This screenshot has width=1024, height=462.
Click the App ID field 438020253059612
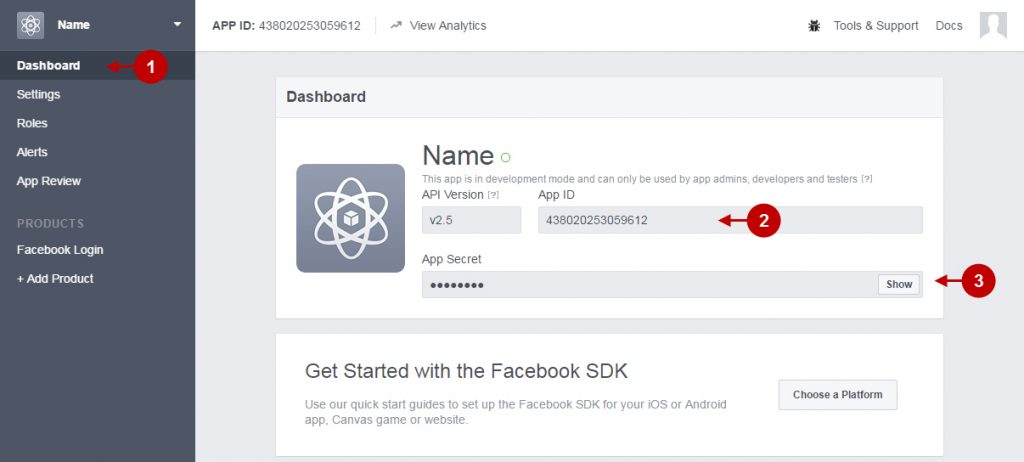tap(730, 220)
